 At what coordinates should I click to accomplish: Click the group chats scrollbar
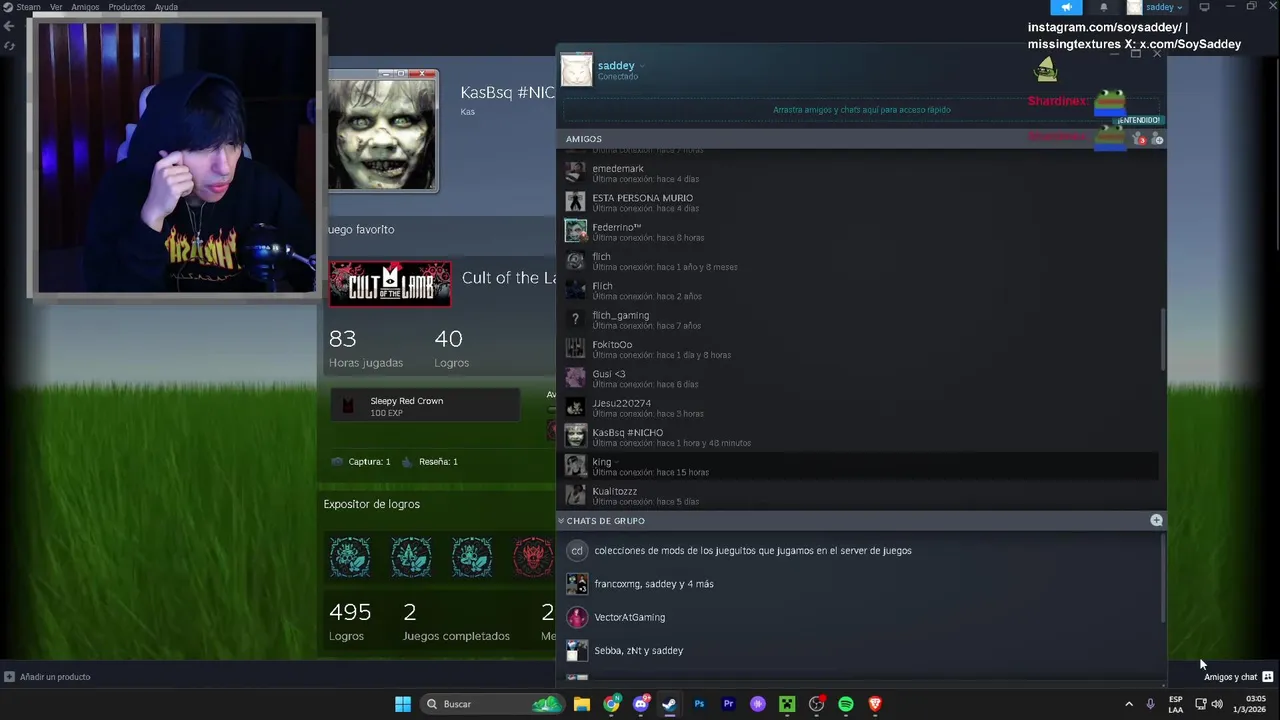tap(1162, 580)
